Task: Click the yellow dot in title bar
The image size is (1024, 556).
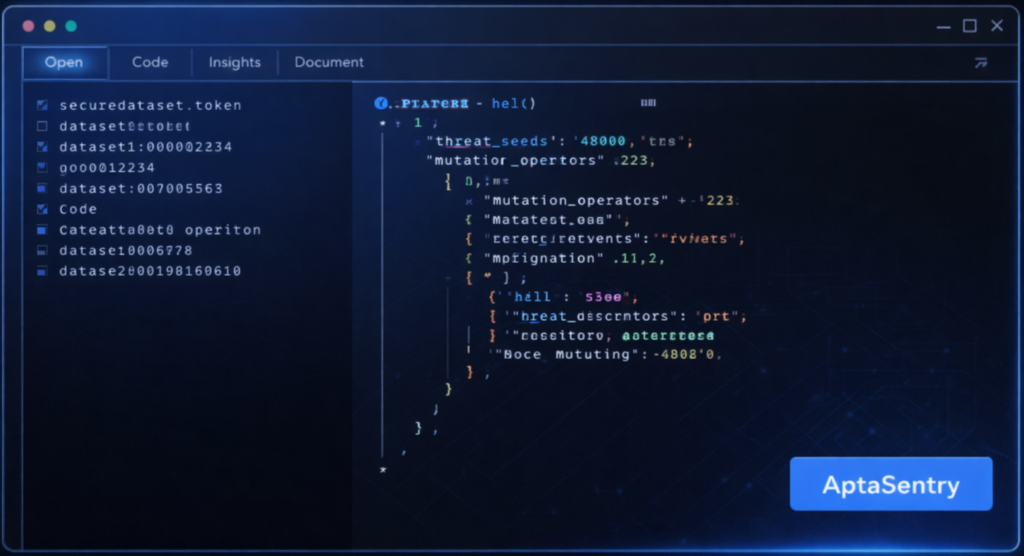Action: point(49,26)
